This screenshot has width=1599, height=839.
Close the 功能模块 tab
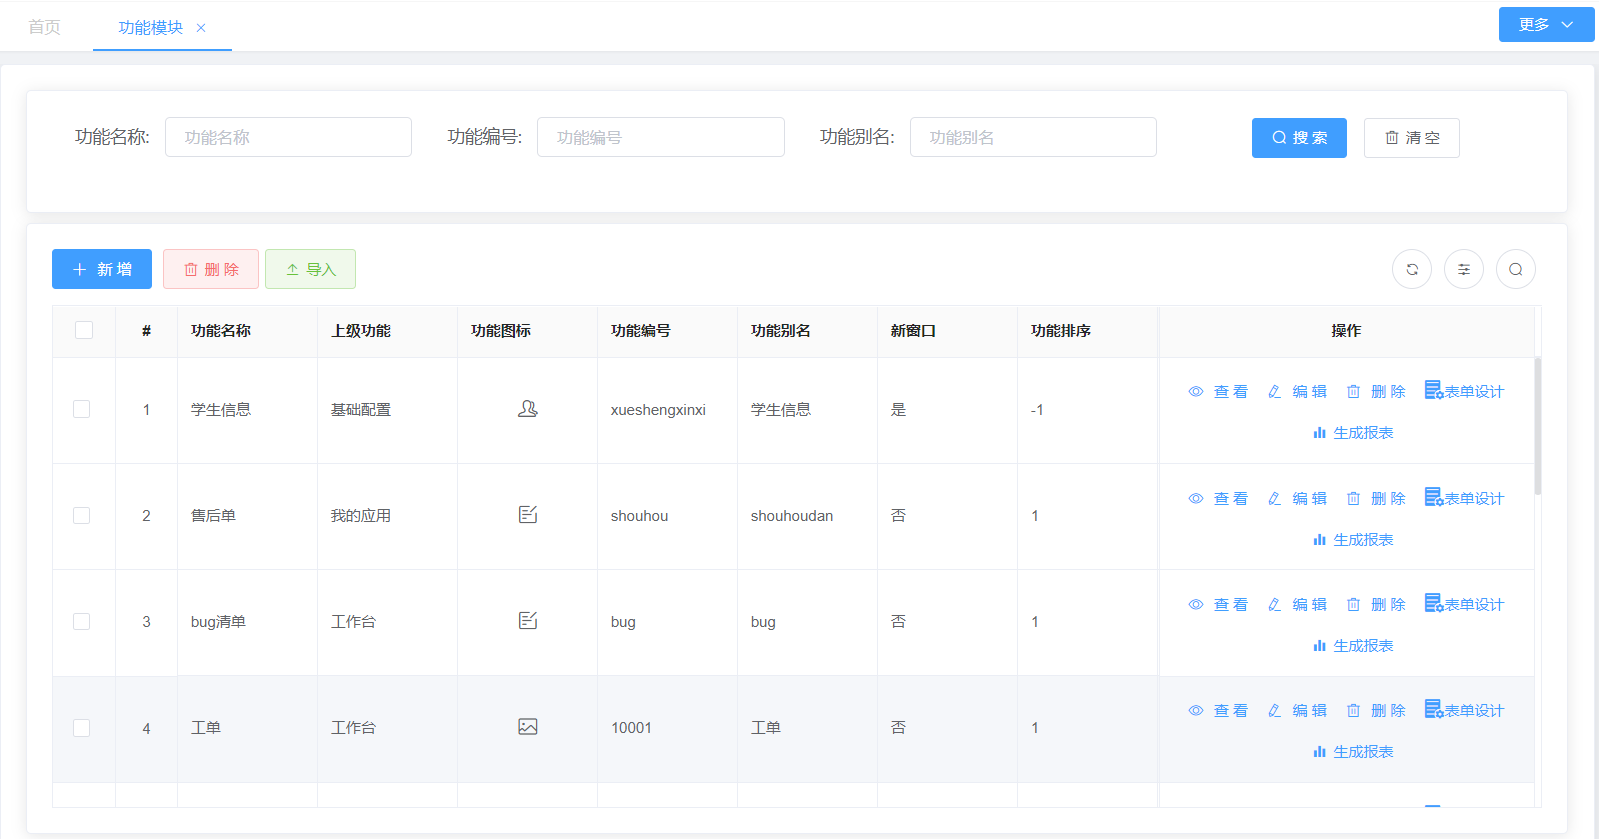[201, 28]
